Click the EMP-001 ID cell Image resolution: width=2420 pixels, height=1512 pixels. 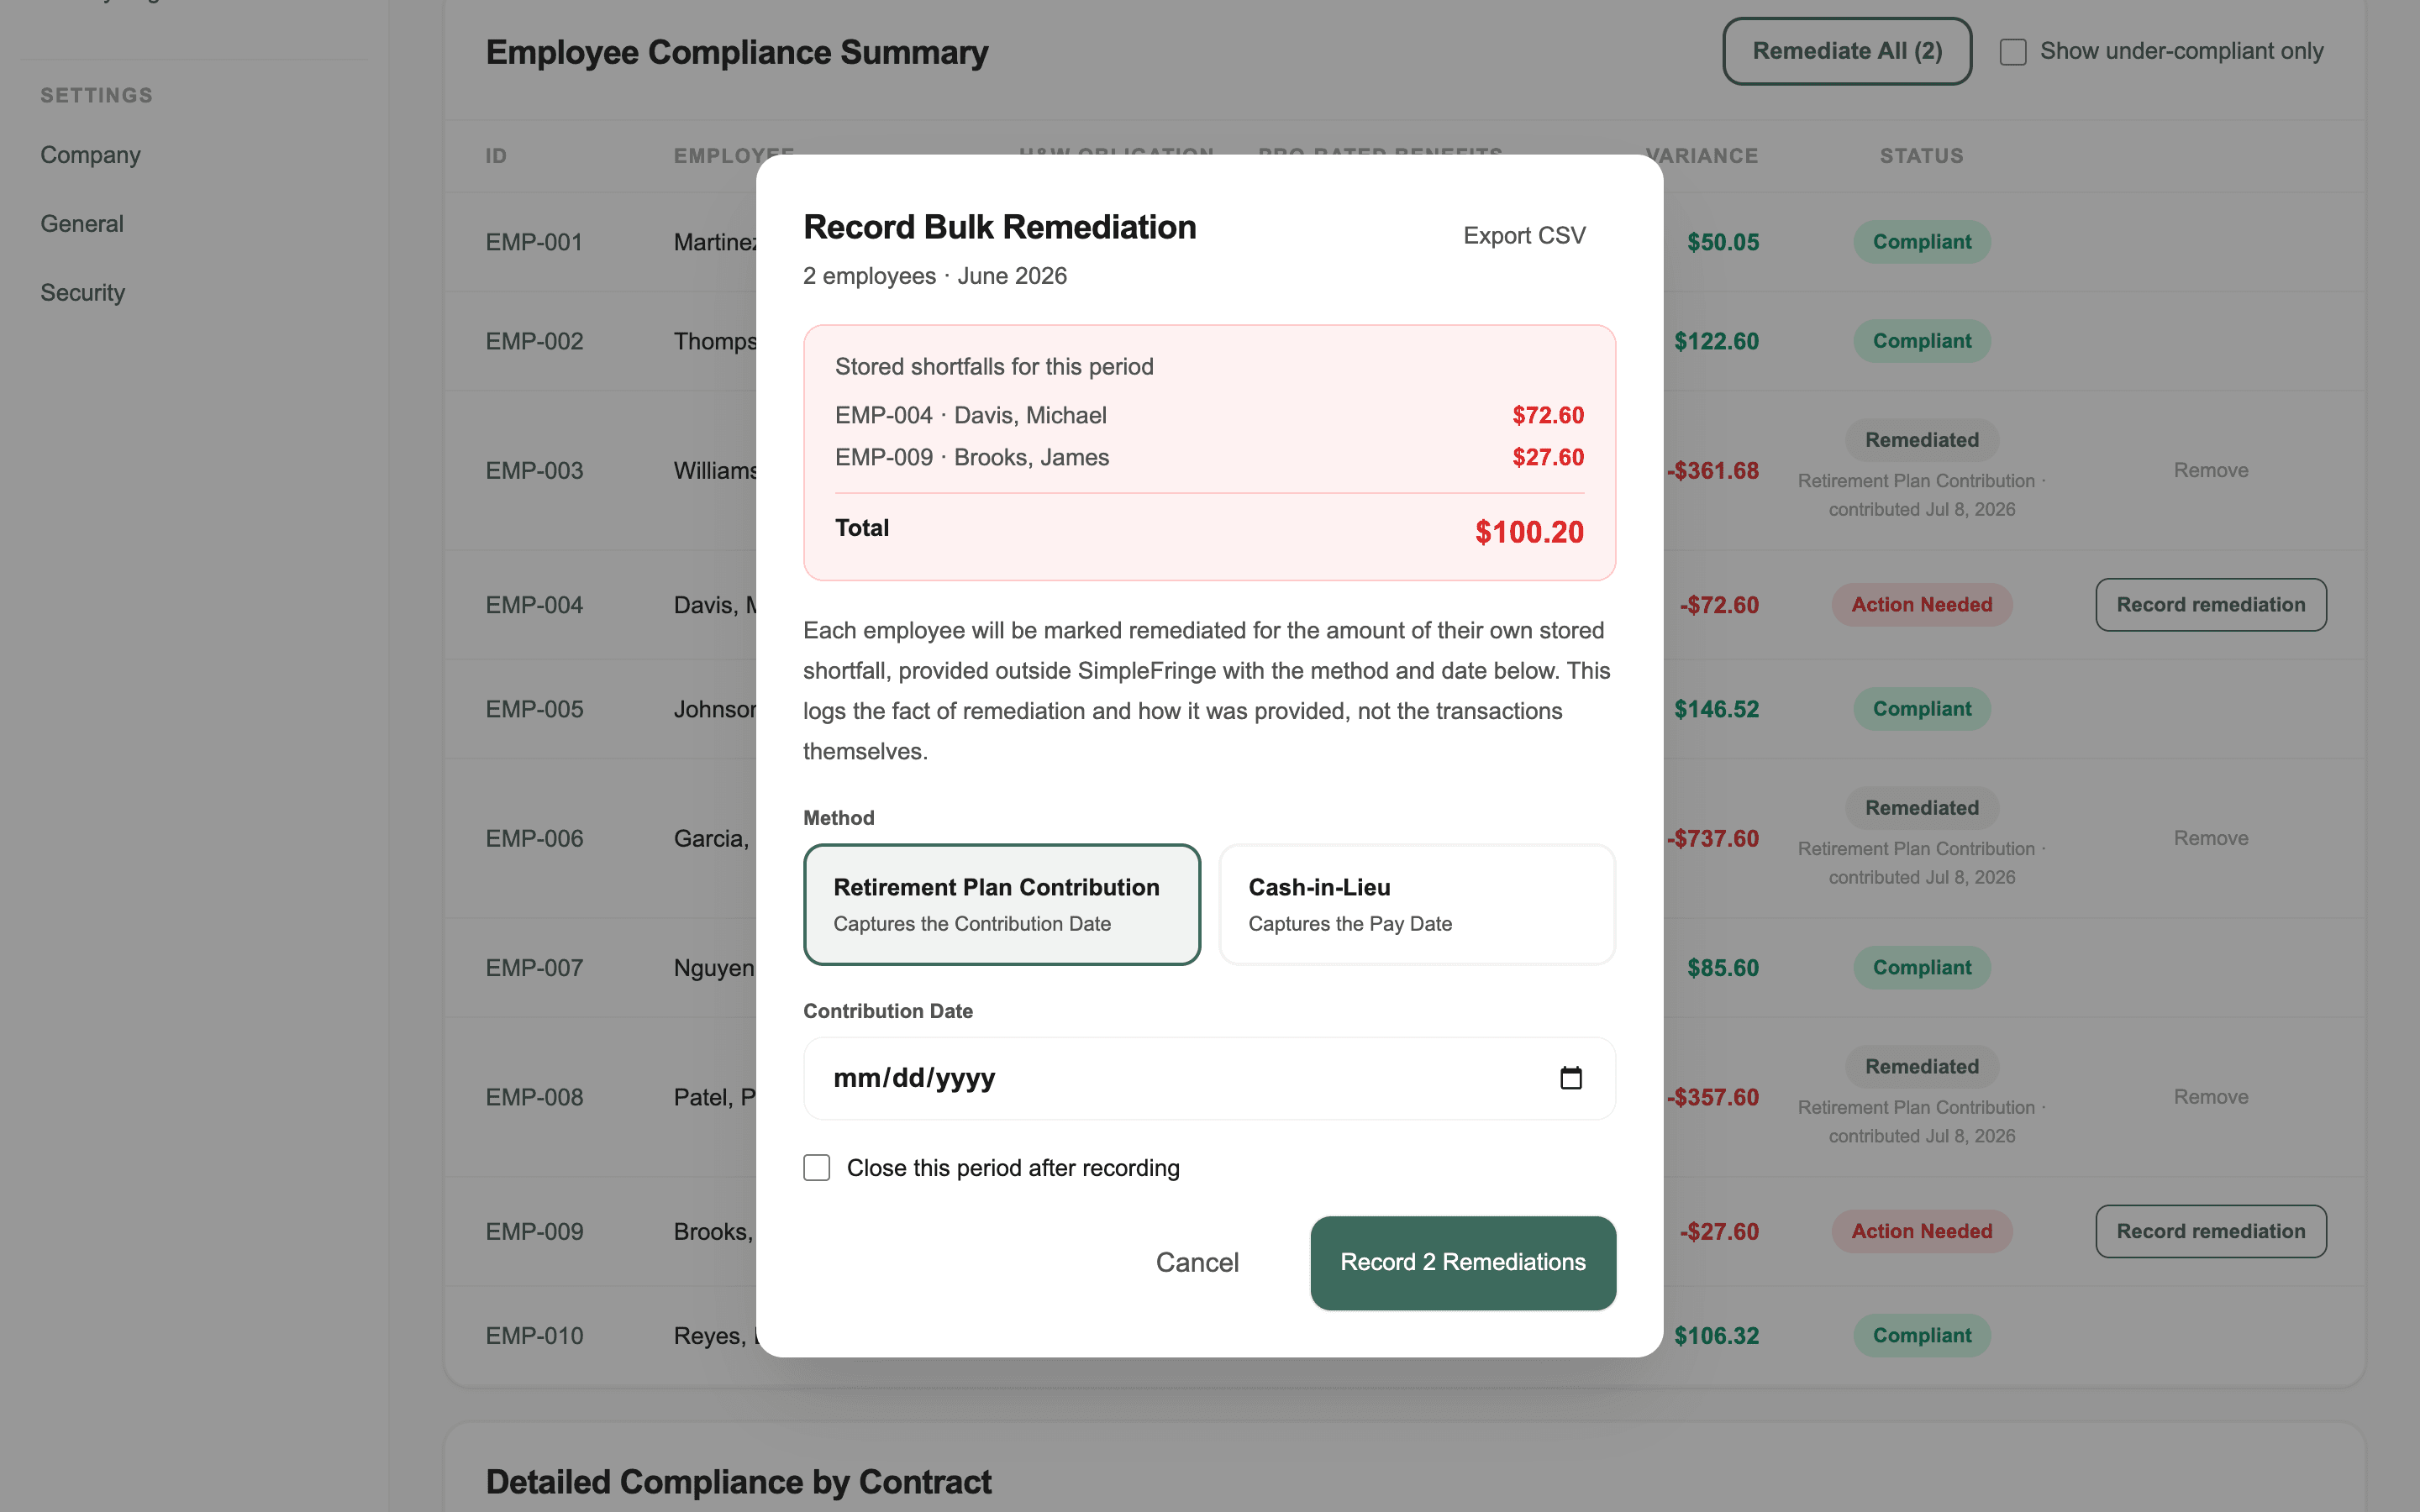(534, 242)
